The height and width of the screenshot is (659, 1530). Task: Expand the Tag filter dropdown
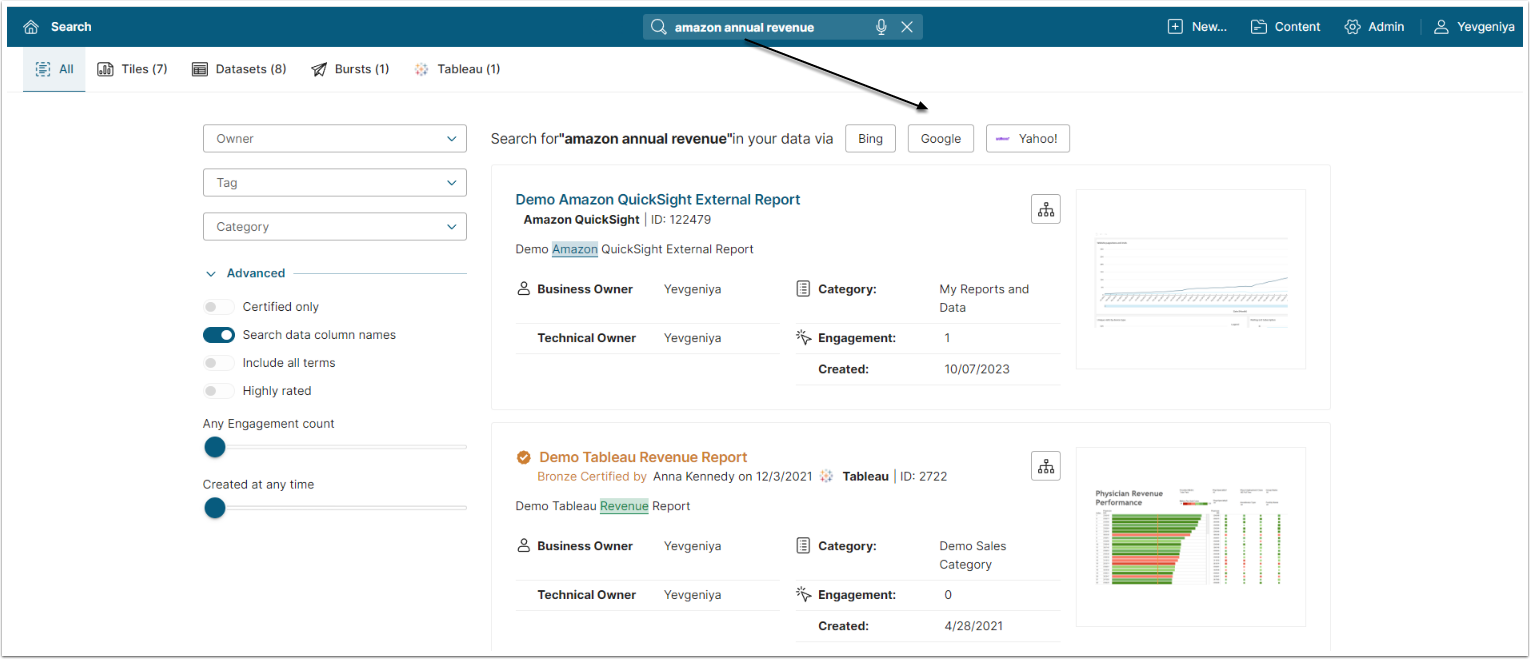334,183
